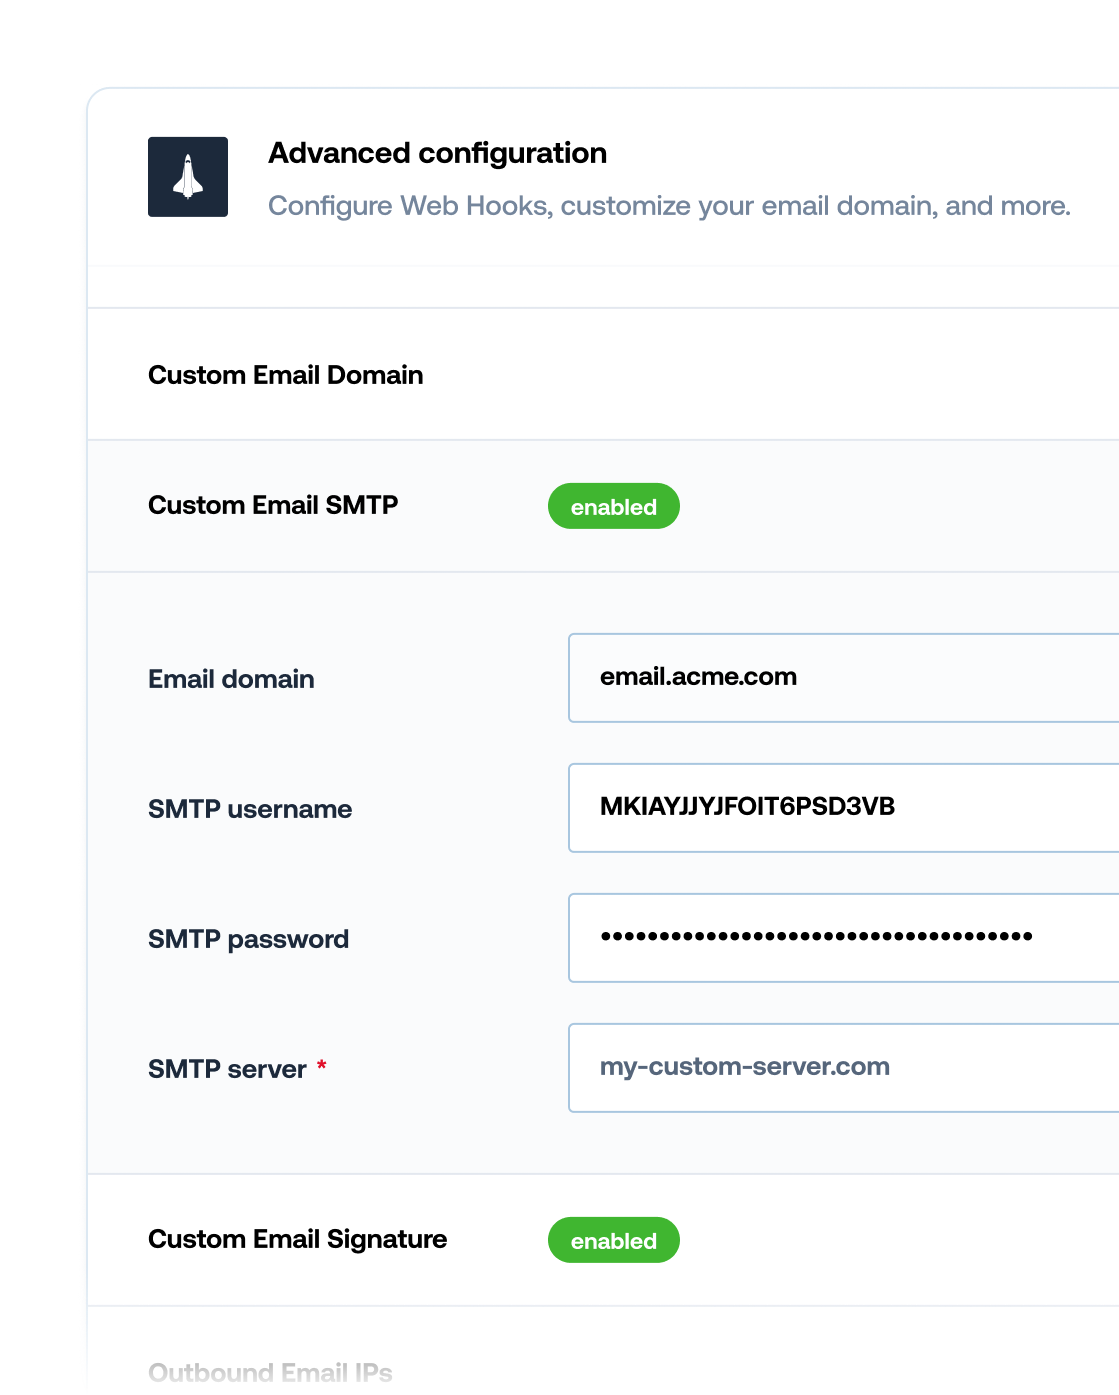Click the Email domain label
This screenshot has width=1119, height=1395.
[x=231, y=679]
